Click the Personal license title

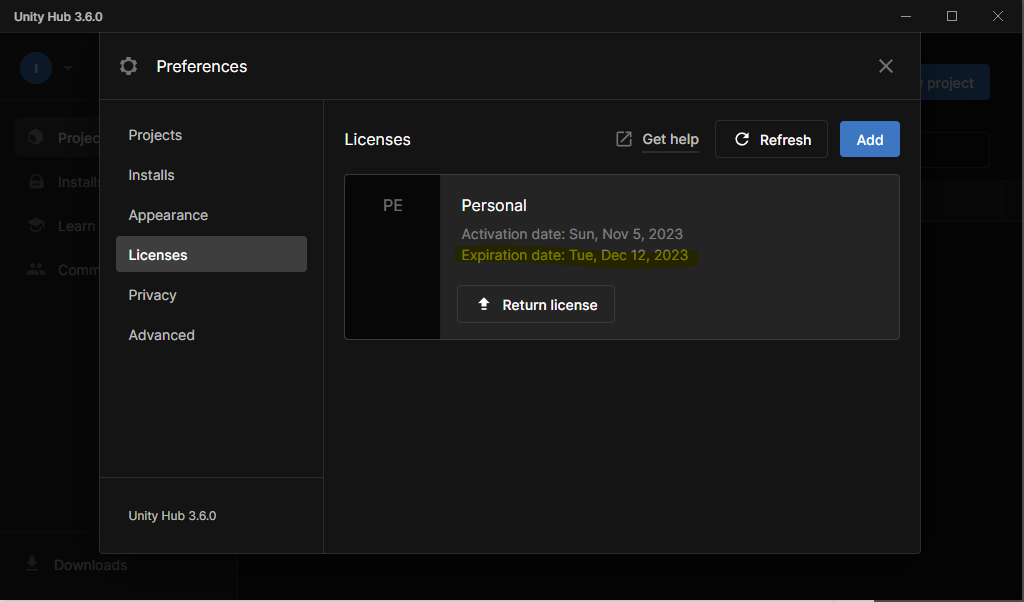pos(494,205)
